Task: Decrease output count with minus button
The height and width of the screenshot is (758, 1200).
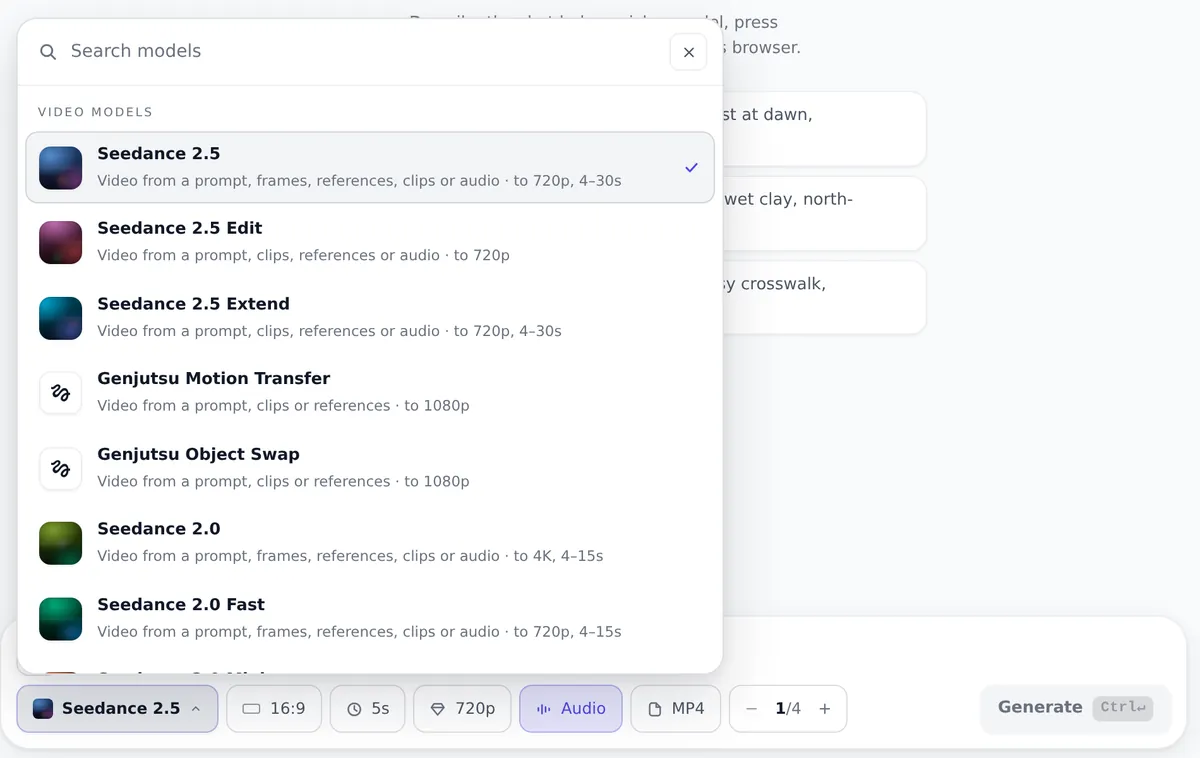Action: (x=751, y=709)
